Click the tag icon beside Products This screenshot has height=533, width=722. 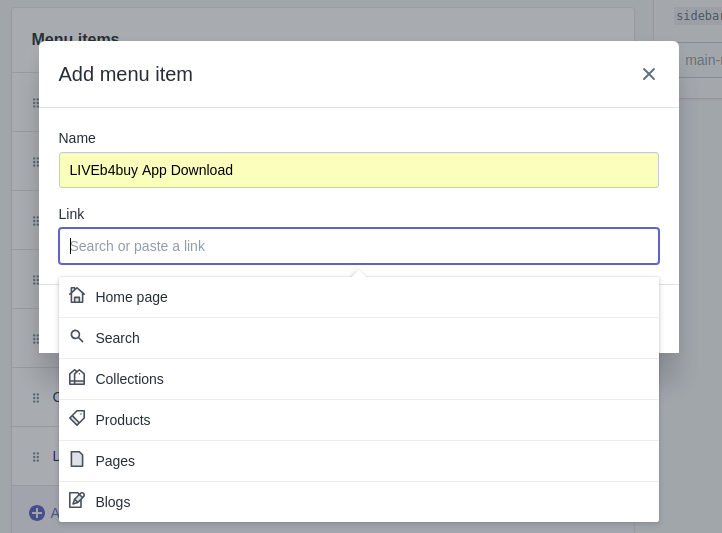coord(77,418)
